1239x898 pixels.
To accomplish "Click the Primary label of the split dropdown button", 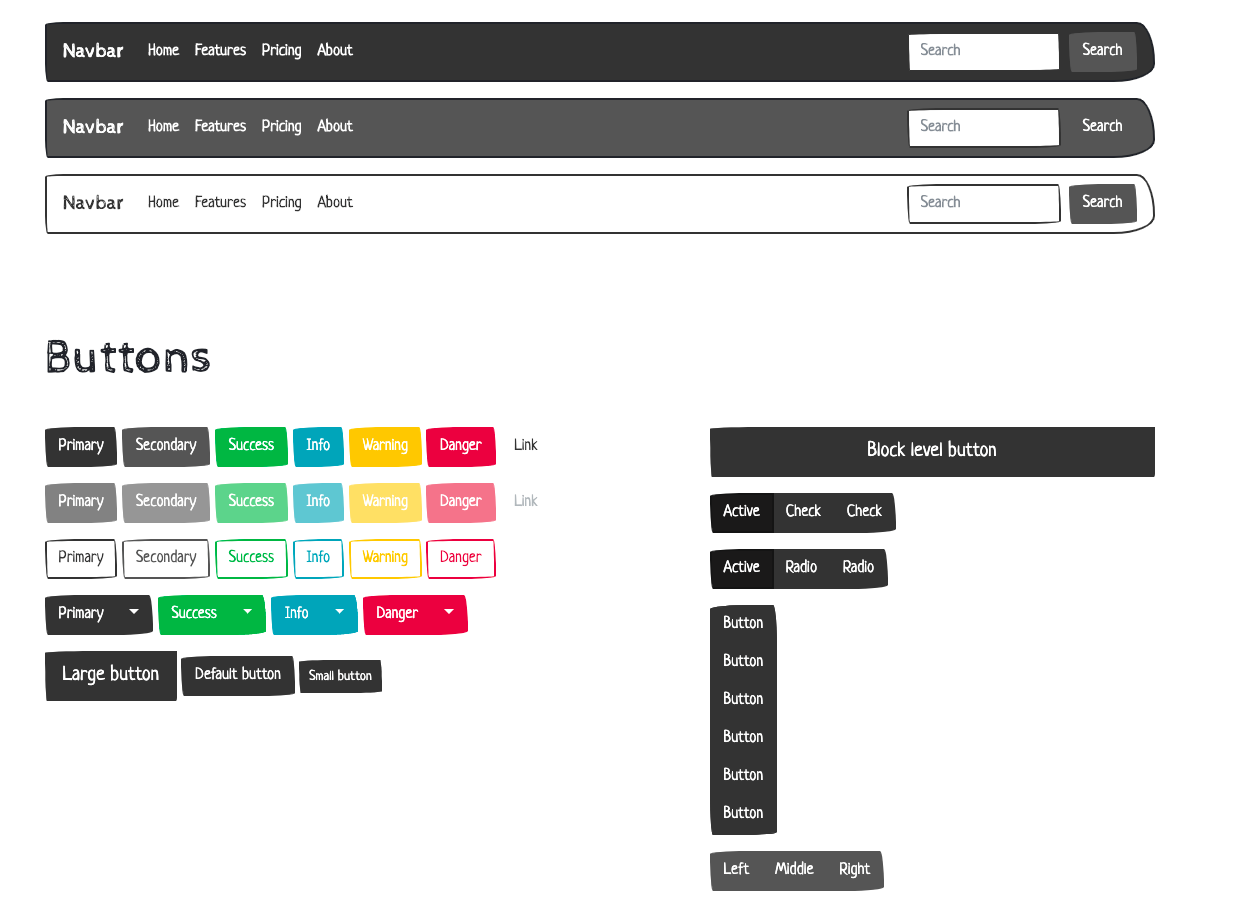I will (x=81, y=614).
